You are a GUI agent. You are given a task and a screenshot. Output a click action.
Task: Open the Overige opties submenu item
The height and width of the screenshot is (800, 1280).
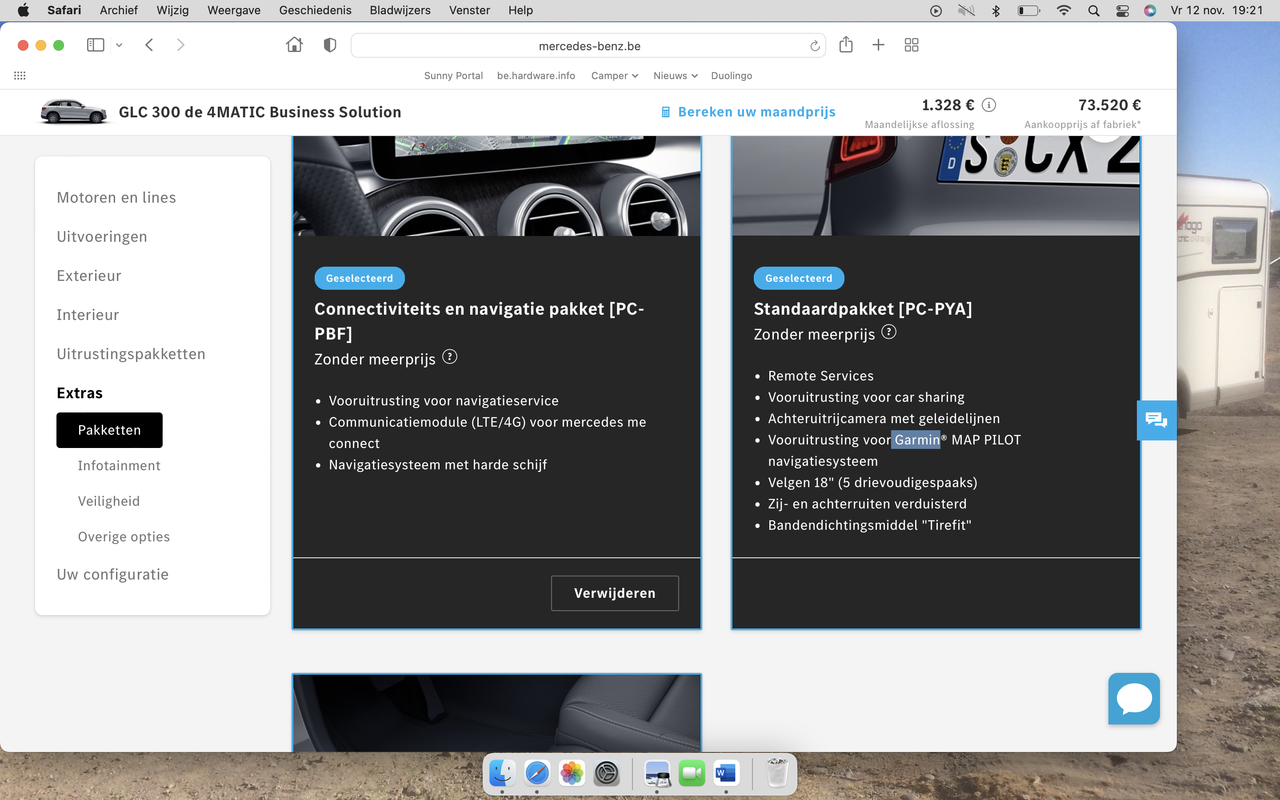point(124,537)
